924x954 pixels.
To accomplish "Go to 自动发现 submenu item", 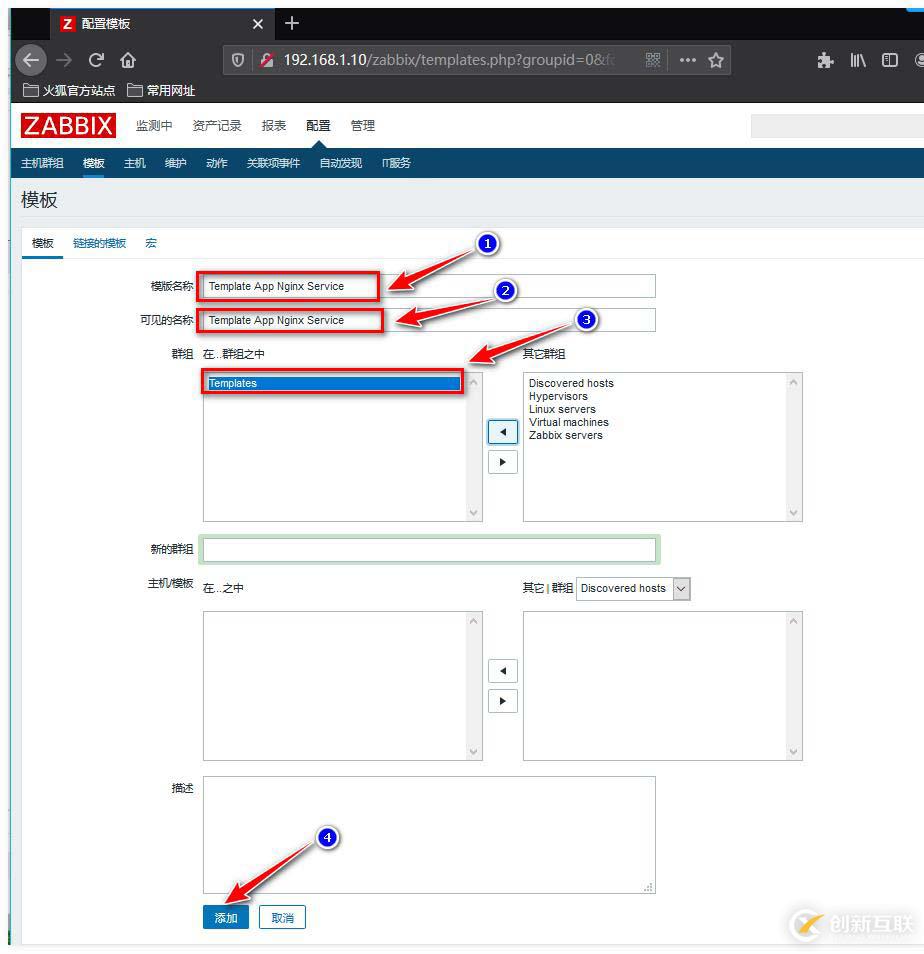I will (341, 163).
